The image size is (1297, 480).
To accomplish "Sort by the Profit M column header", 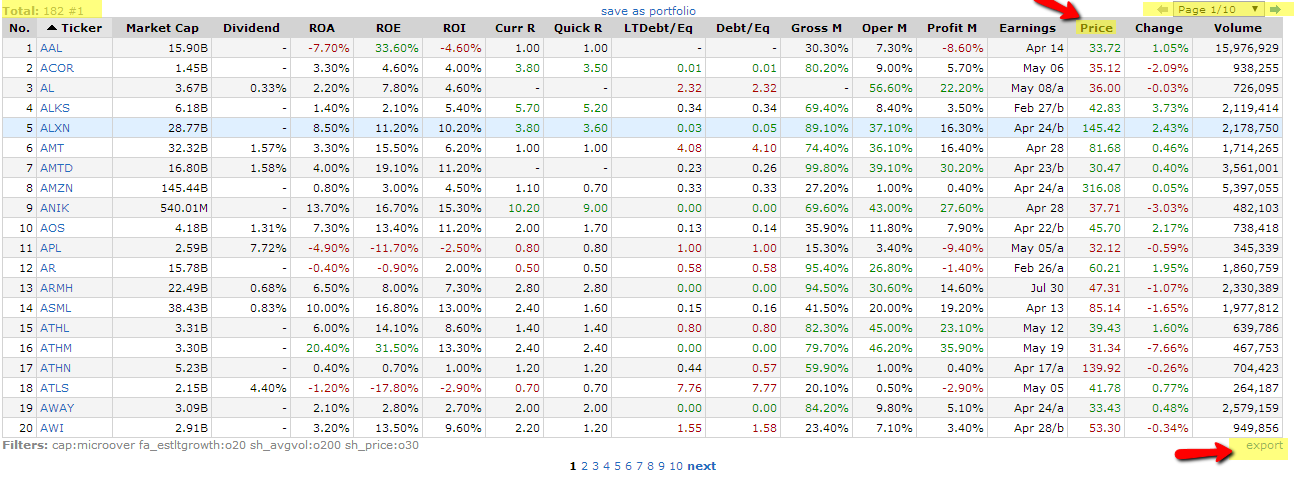I will coord(952,28).
